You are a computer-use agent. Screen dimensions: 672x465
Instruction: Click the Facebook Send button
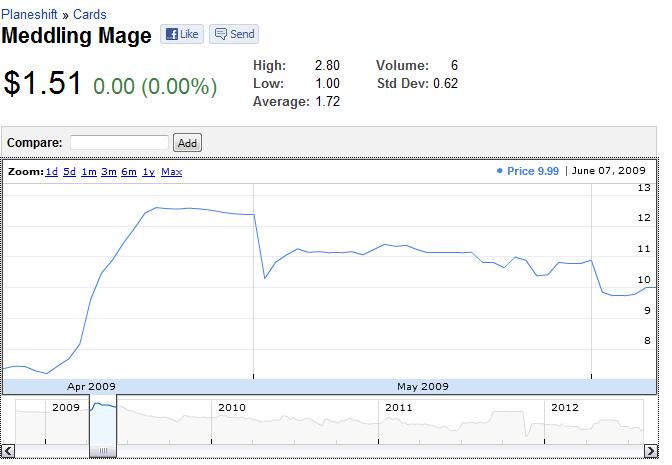pyautogui.click(x=235, y=34)
